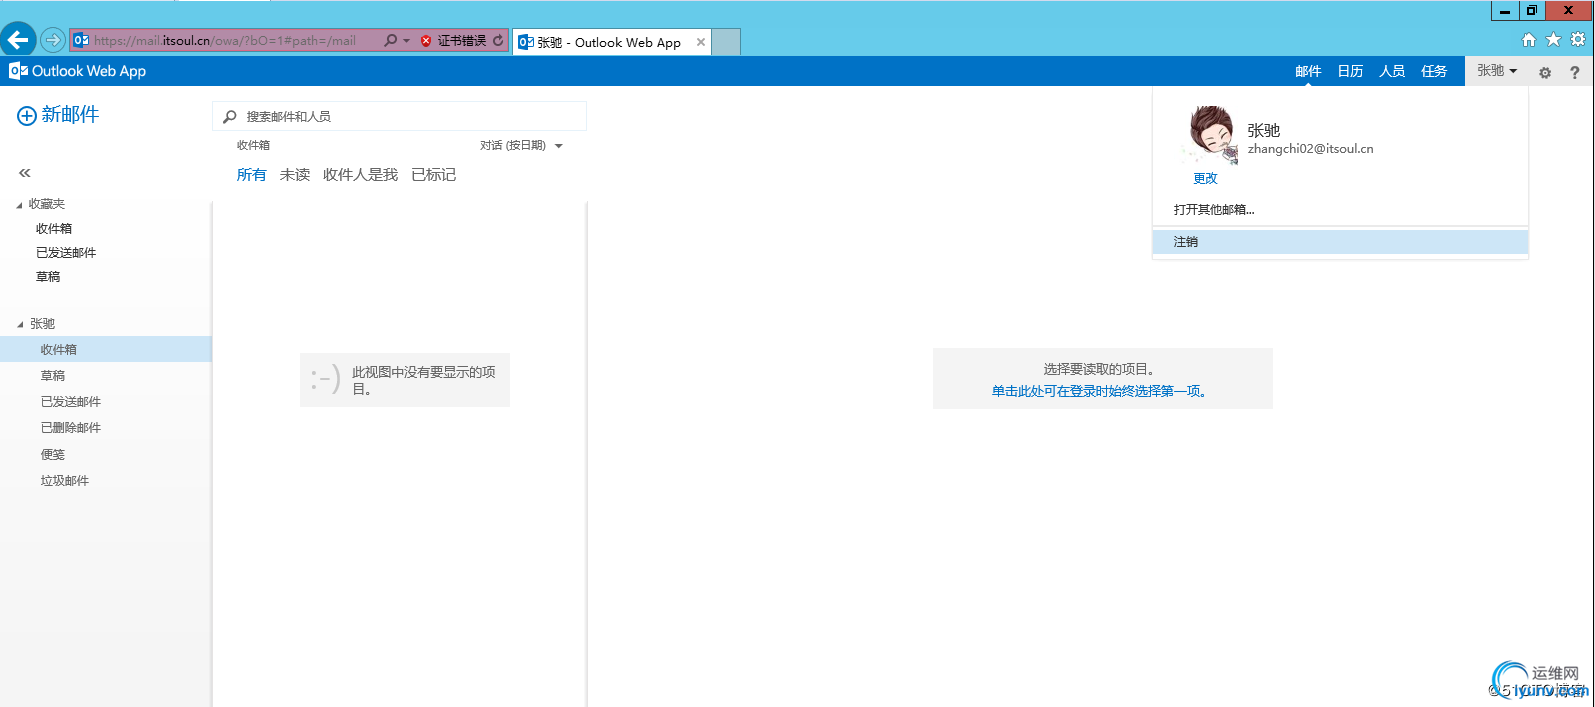Open the address bar dropdown arrow
The height and width of the screenshot is (707, 1595).
(407, 41)
